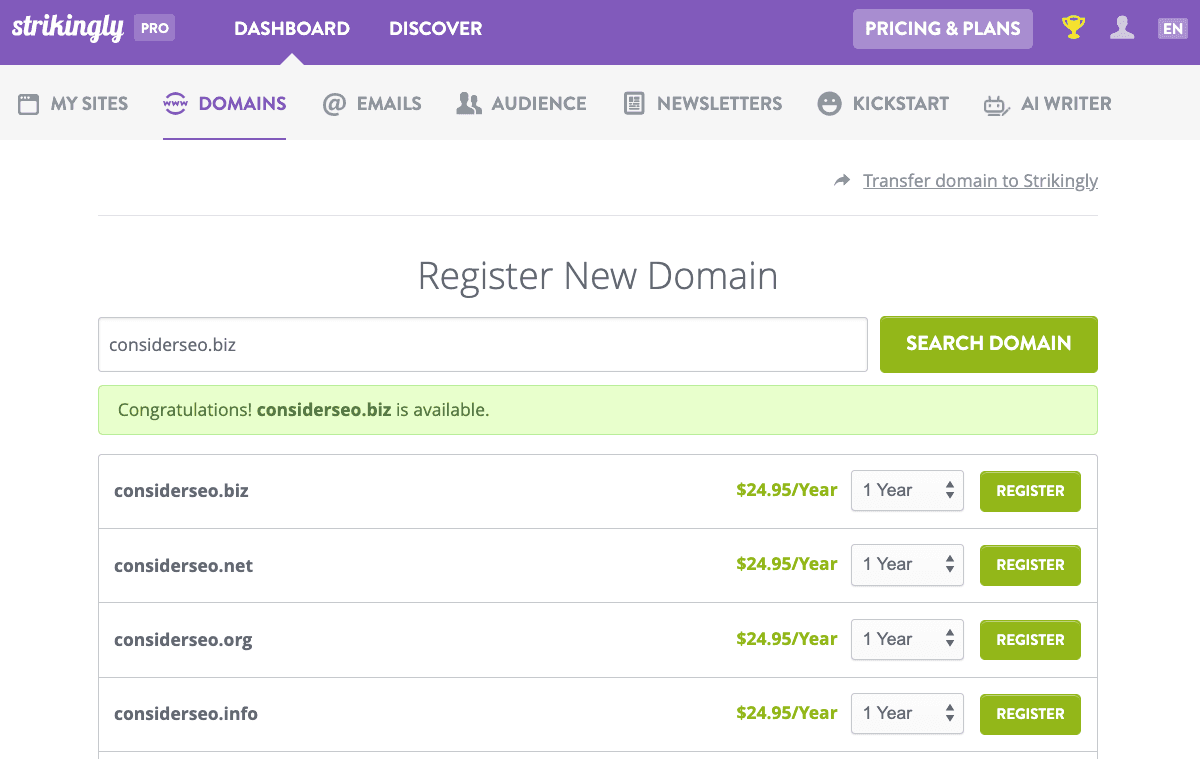Register the considerseo.info domain
Screen dimensions: 1200x759
point(1029,714)
